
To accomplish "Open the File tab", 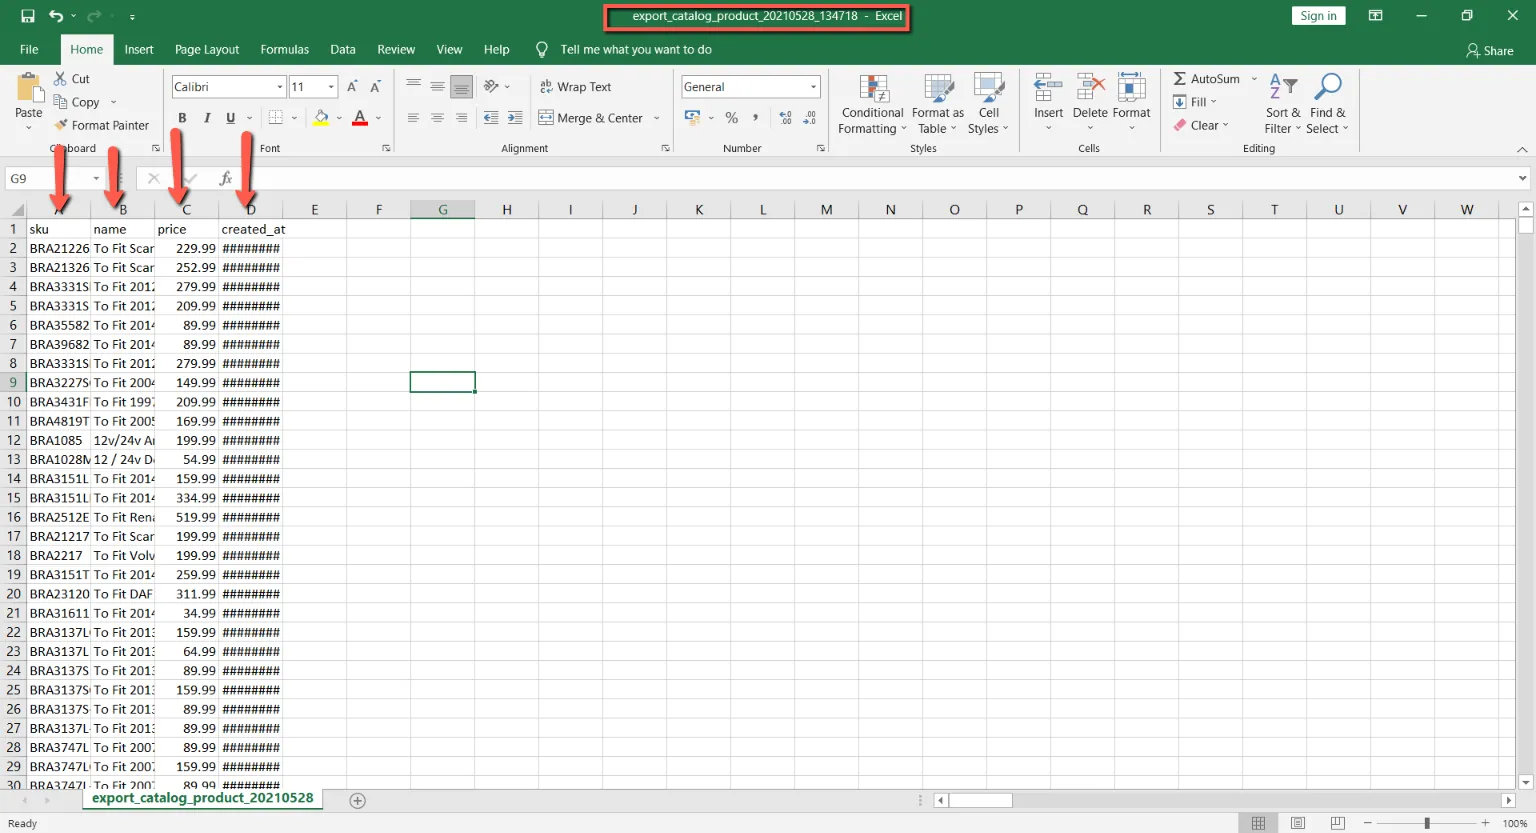I will [29, 49].
